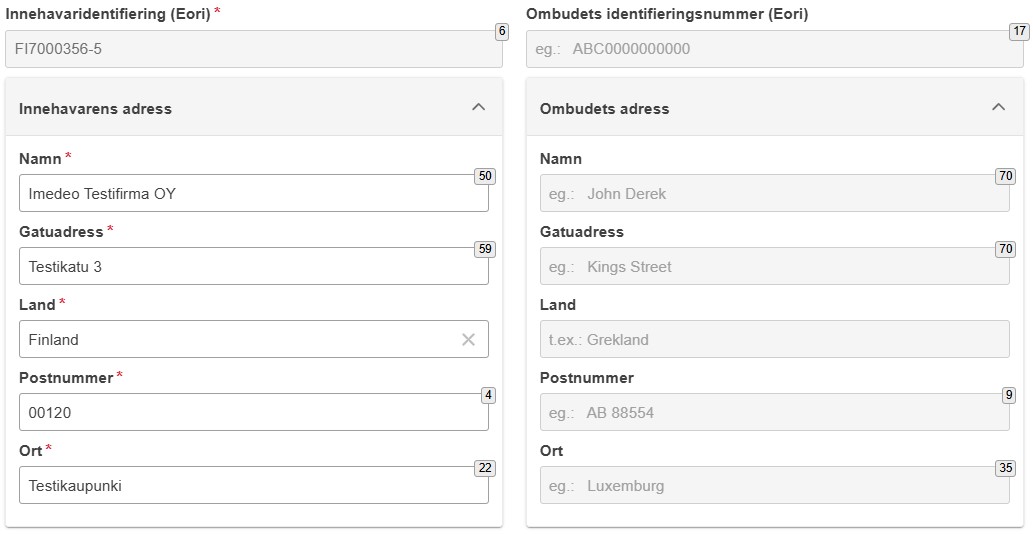Click Ombudets Namn field with John Derek placeholder

pos(775,193)
